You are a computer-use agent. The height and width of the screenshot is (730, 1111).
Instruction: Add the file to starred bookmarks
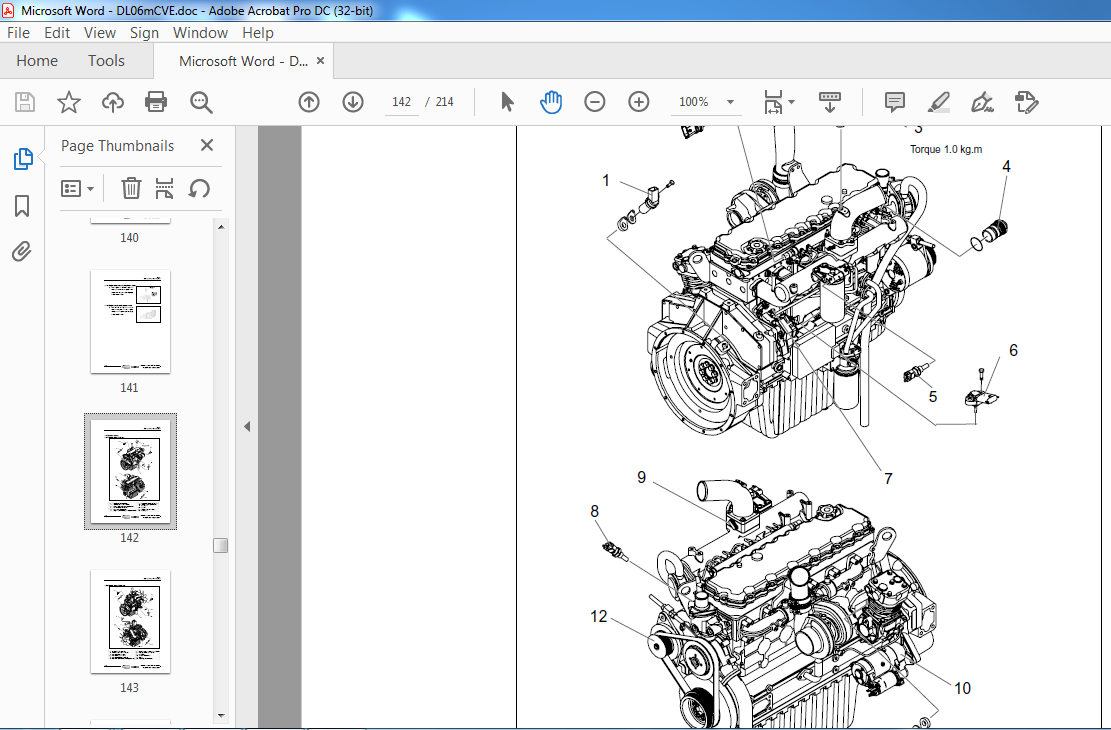click(69, 102)
